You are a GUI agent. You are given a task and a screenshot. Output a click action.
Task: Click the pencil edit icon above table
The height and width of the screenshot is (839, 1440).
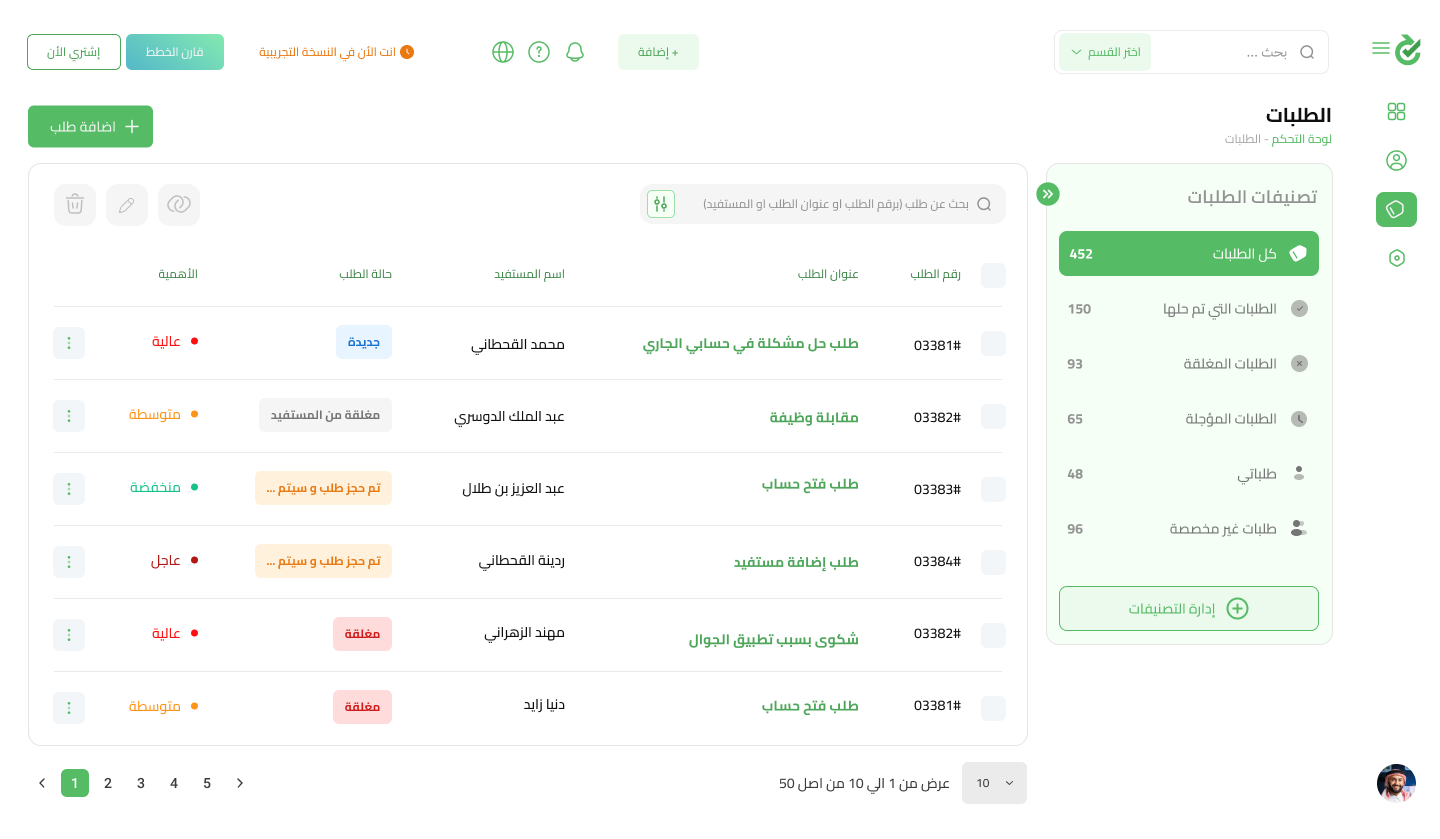pos(127,205)
